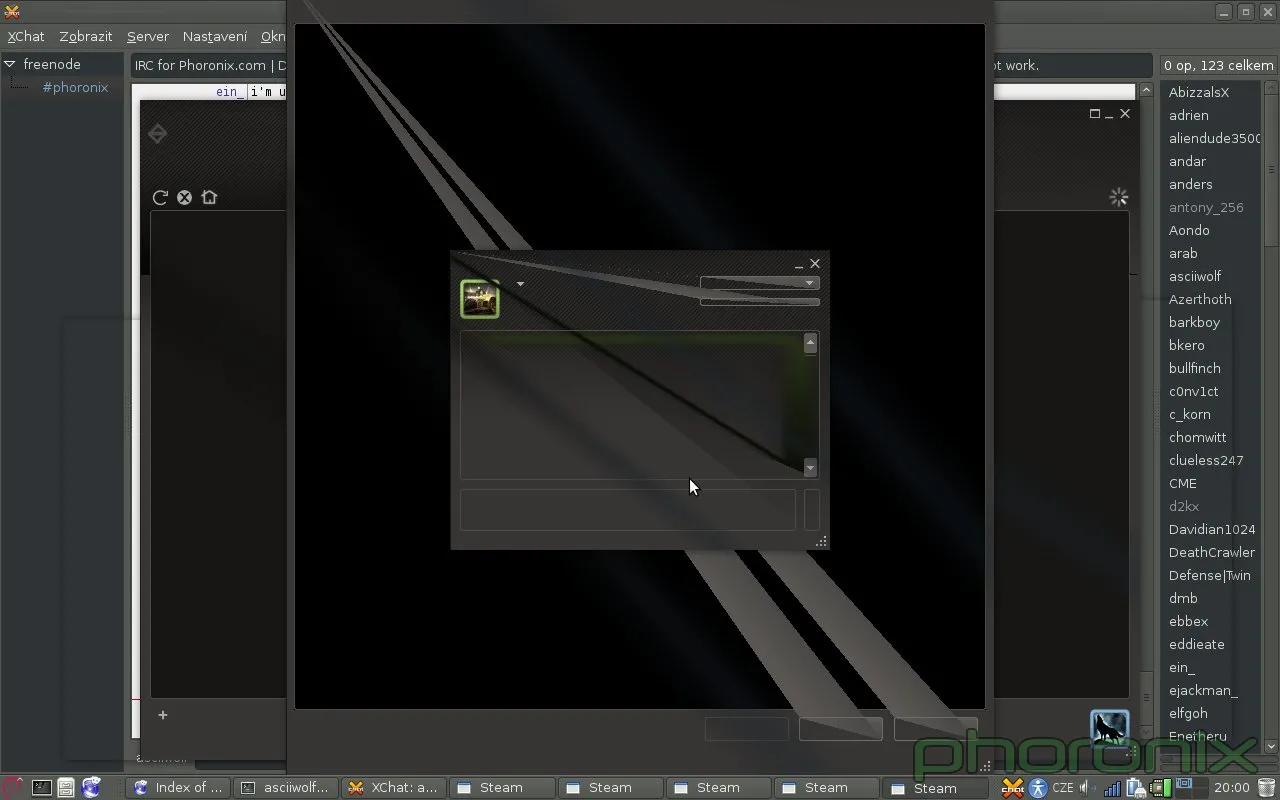This screenshot has width=1280, height=800.
Task: Select user clueless247 in the nick list
Action: [1206, 460]
